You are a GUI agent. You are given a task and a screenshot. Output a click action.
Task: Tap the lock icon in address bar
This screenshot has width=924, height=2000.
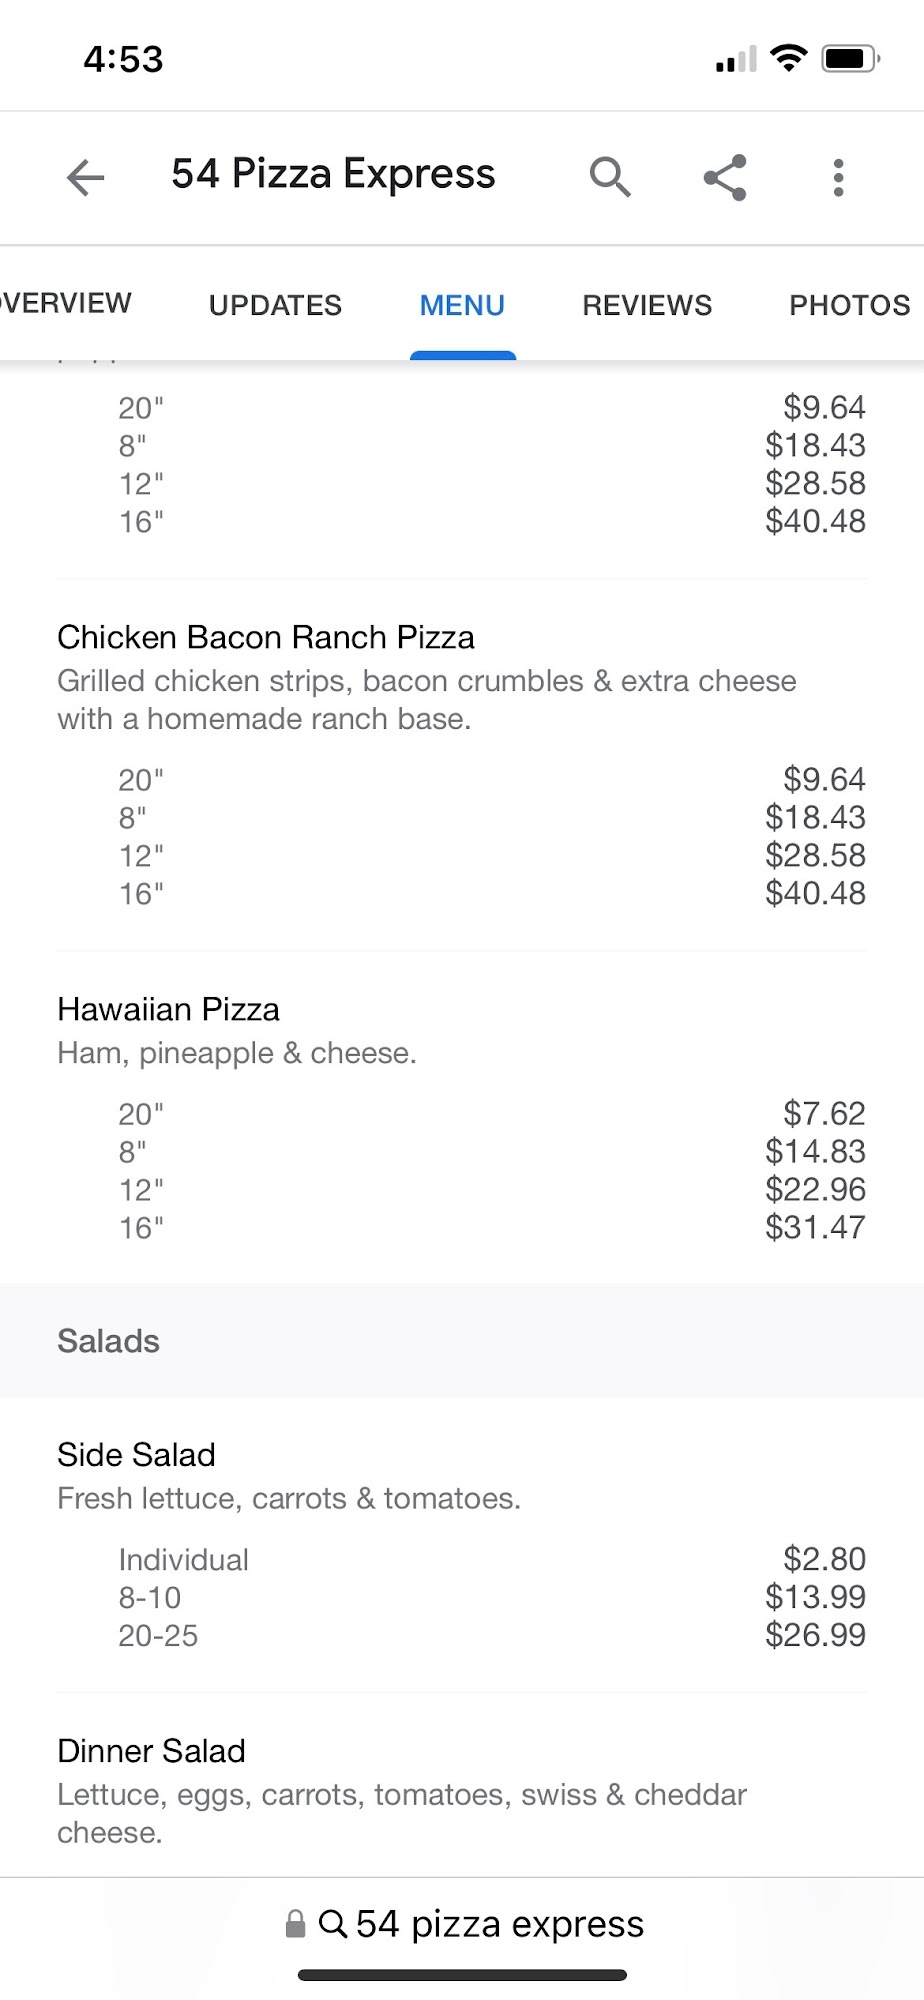pos(295,1924)
